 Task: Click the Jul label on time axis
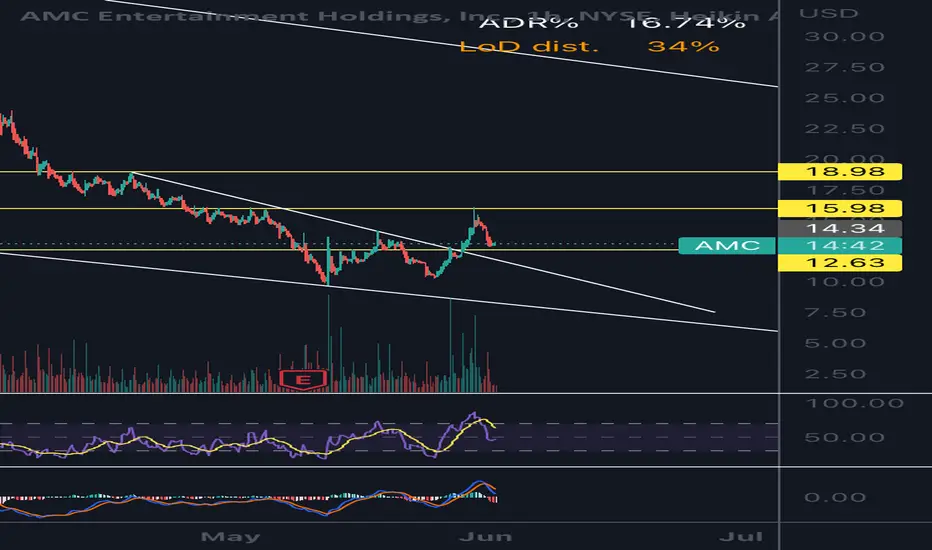741,537
